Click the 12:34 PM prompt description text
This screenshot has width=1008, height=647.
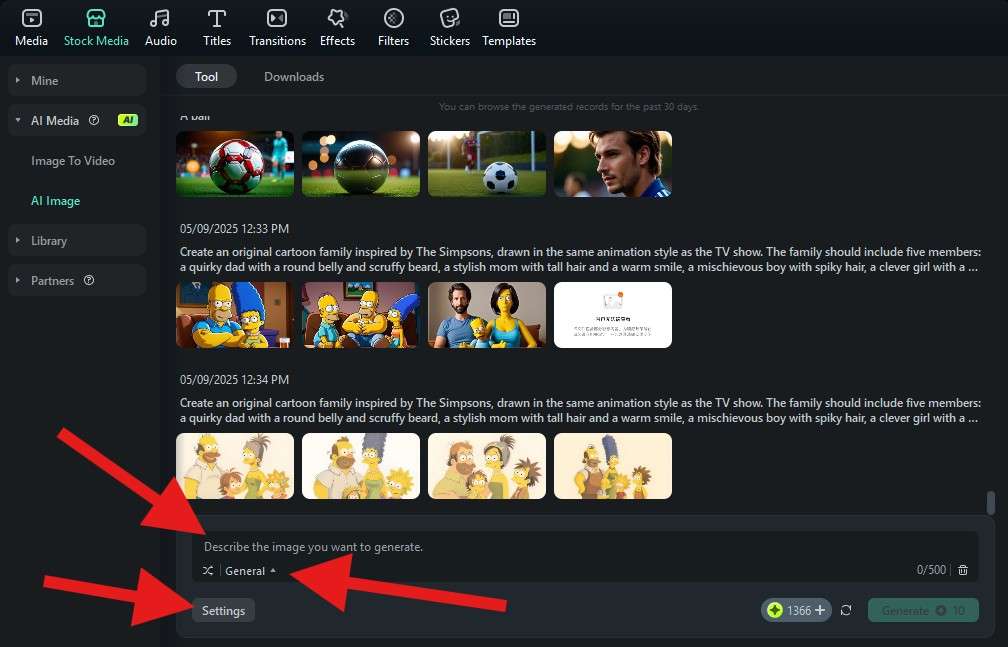coord(580,410)
